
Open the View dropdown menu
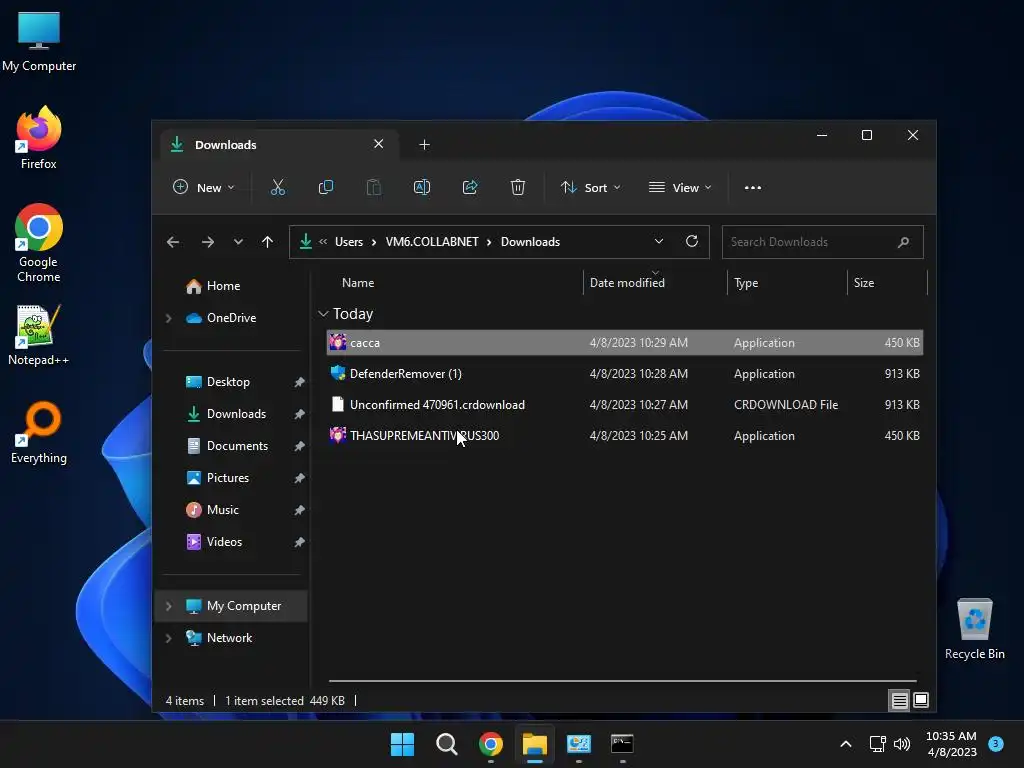pos(680,187)
